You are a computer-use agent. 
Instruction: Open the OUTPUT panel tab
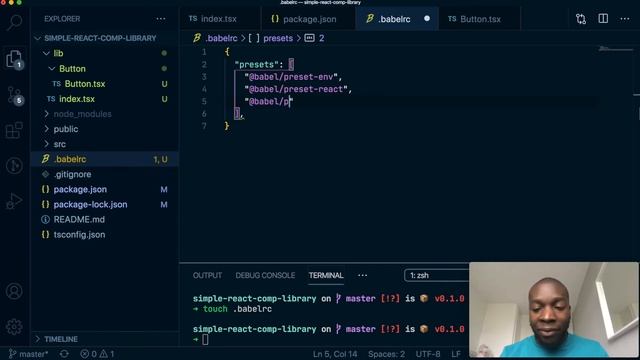click(x=207, y=276)
